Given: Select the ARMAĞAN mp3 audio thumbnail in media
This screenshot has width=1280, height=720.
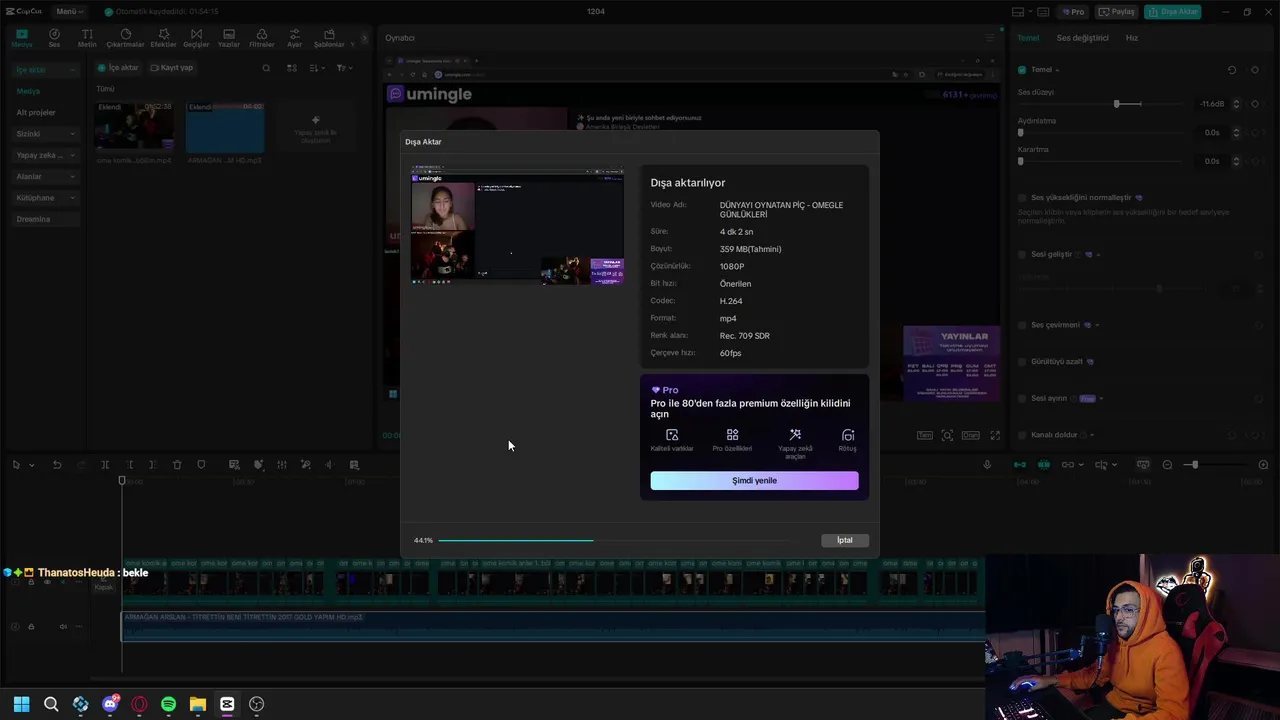Looking at the screenshot, I should tap(225, 126).
